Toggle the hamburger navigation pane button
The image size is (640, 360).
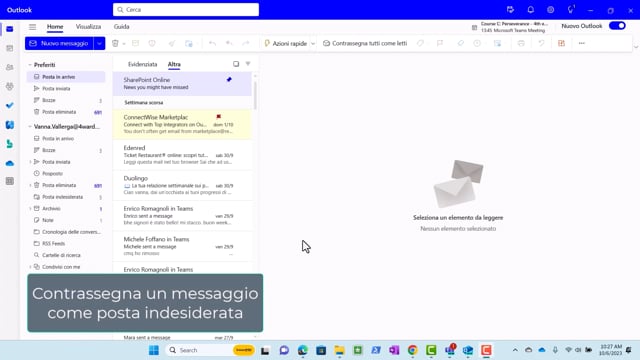pyautogui.click(x=32, y=27)
